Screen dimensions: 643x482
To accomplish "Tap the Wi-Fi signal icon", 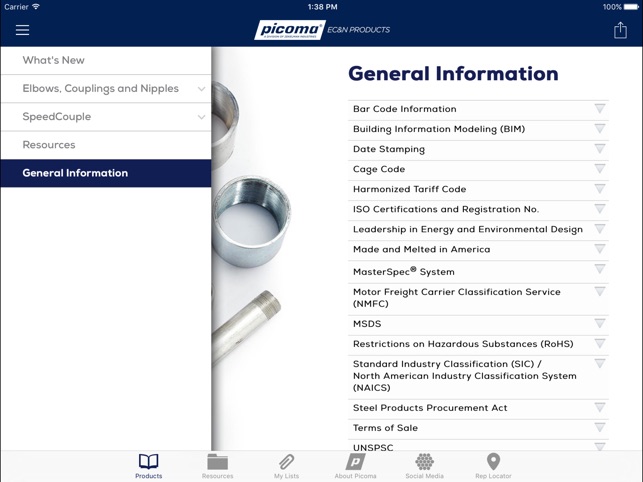I will pyautogui.click(x=36, y=7).
